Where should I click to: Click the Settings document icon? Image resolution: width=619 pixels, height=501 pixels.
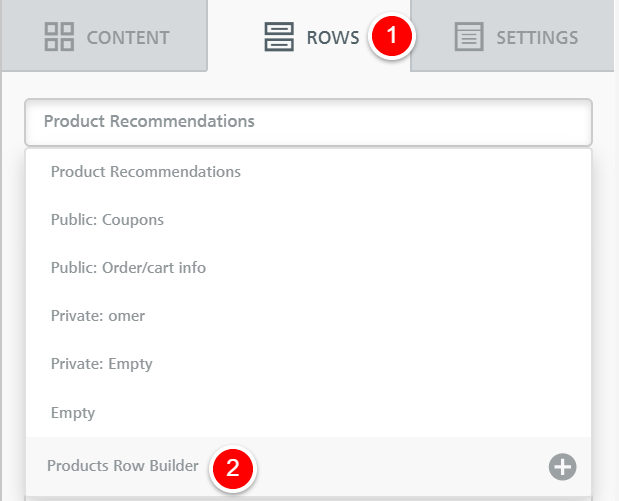pos(469,37)
